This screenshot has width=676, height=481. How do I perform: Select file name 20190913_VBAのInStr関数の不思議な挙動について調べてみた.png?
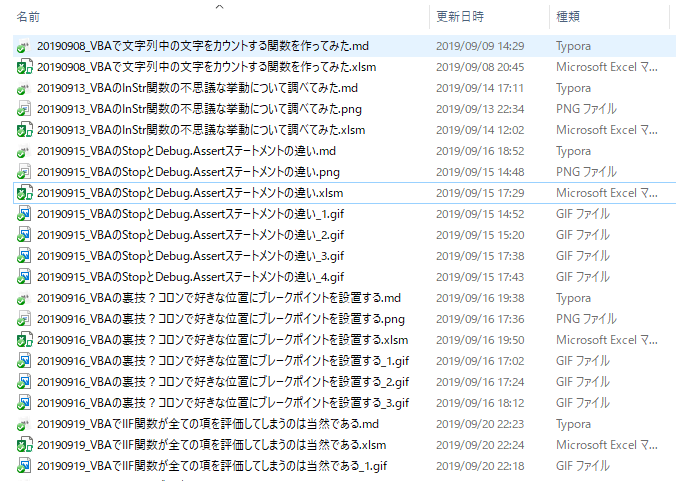199,109
